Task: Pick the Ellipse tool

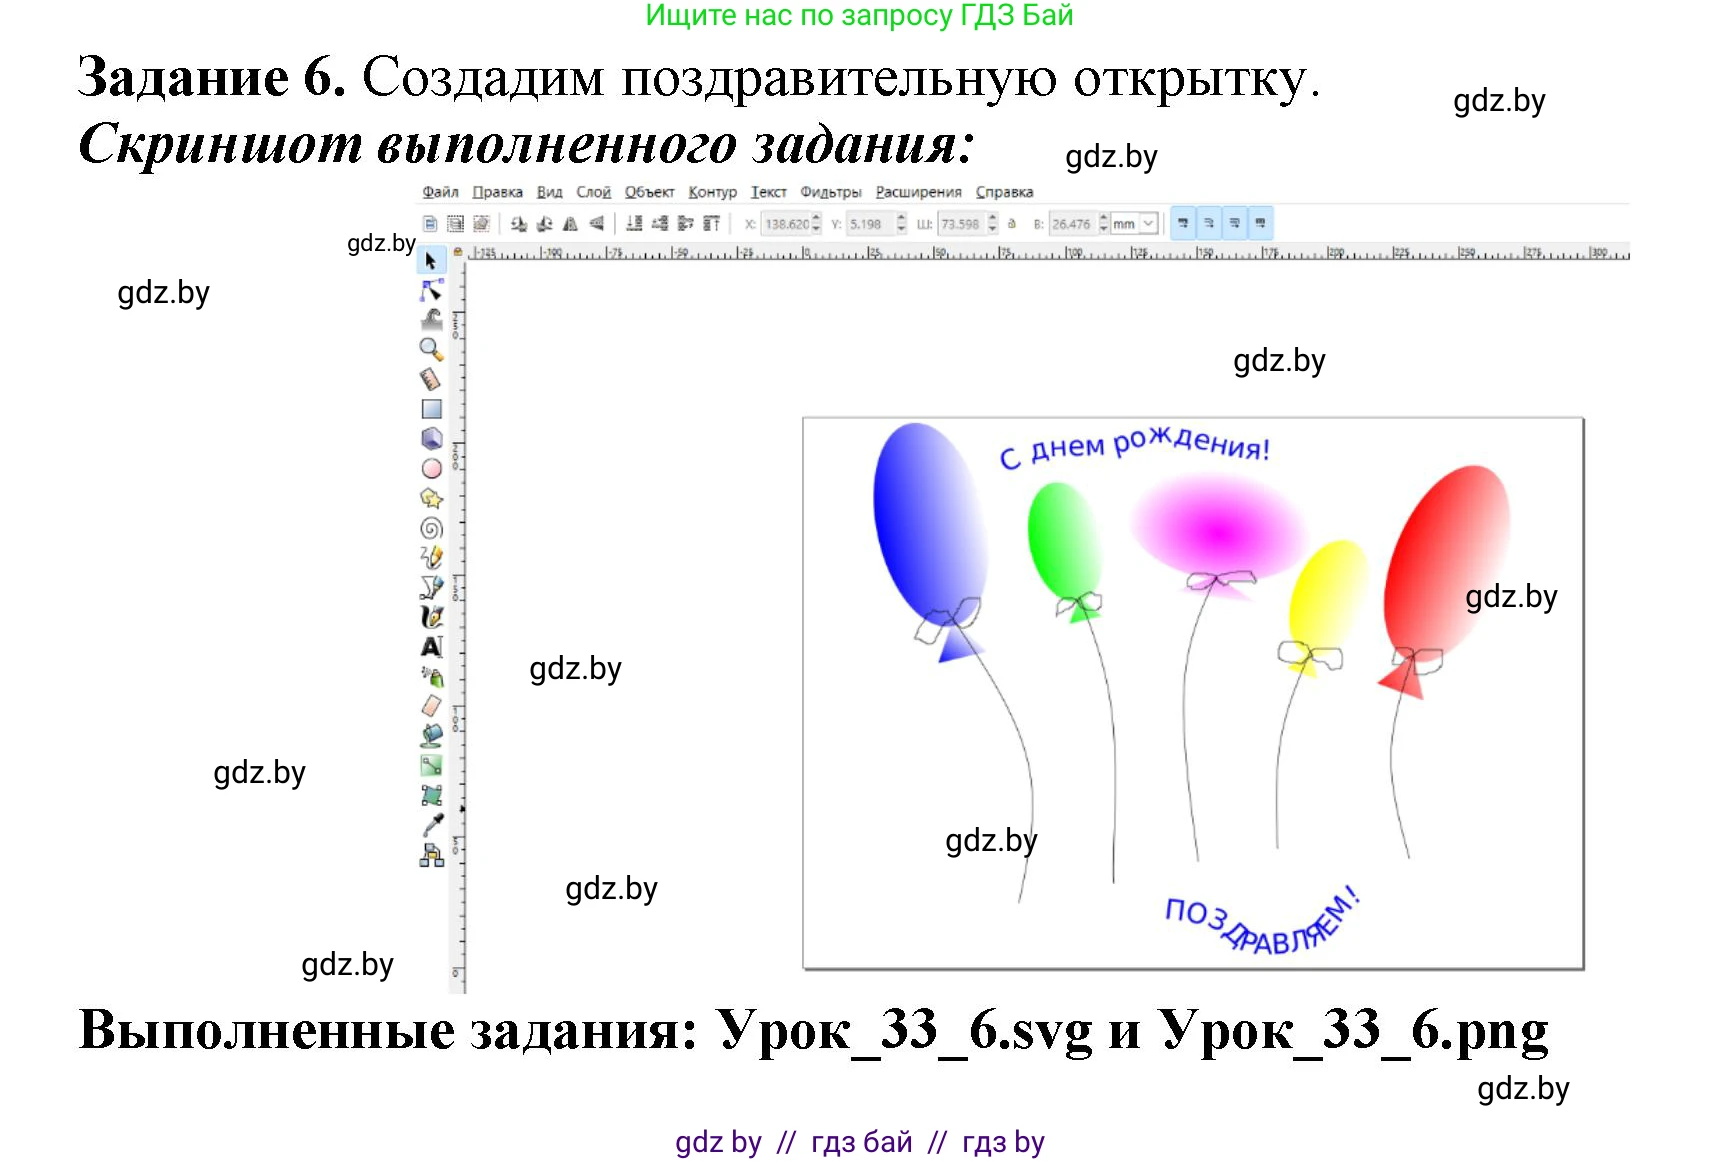Action: click(x=430, y=466)
